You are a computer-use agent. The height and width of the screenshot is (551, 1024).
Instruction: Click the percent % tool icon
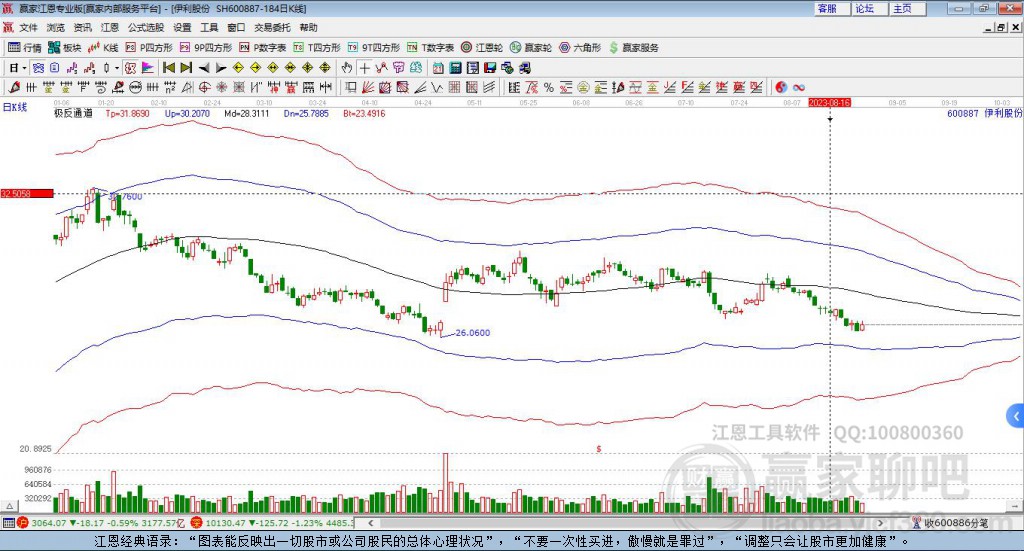[549, 87]
